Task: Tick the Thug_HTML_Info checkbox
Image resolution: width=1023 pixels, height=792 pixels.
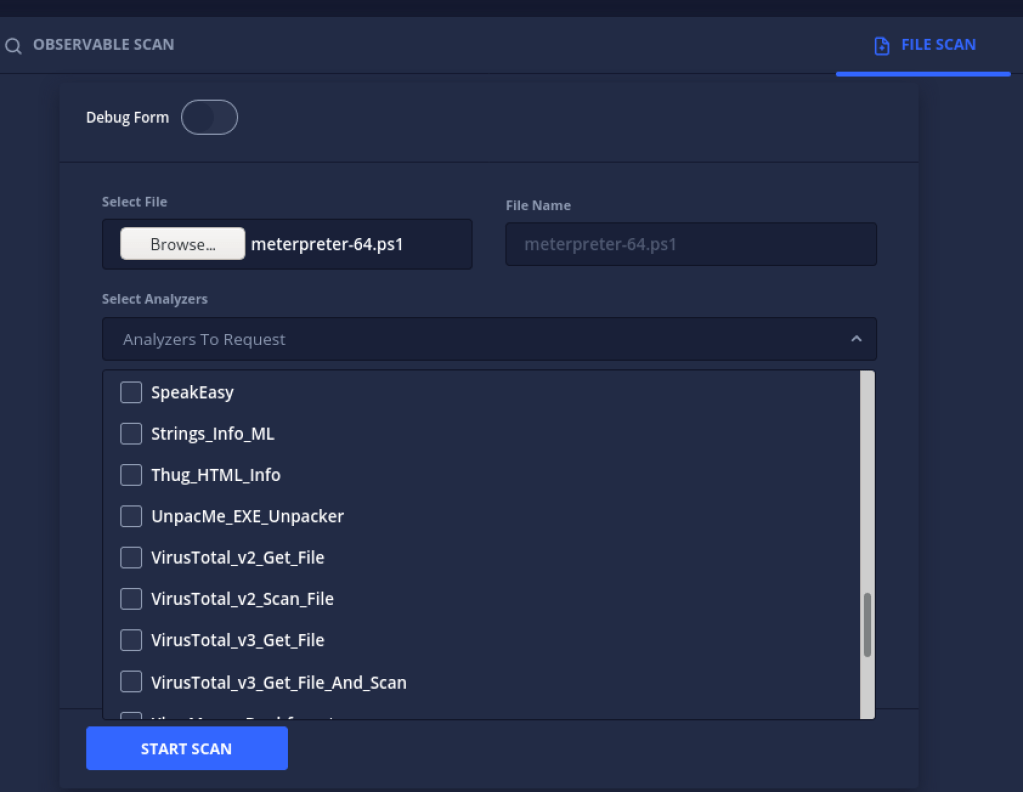Action: pos(131,475)
